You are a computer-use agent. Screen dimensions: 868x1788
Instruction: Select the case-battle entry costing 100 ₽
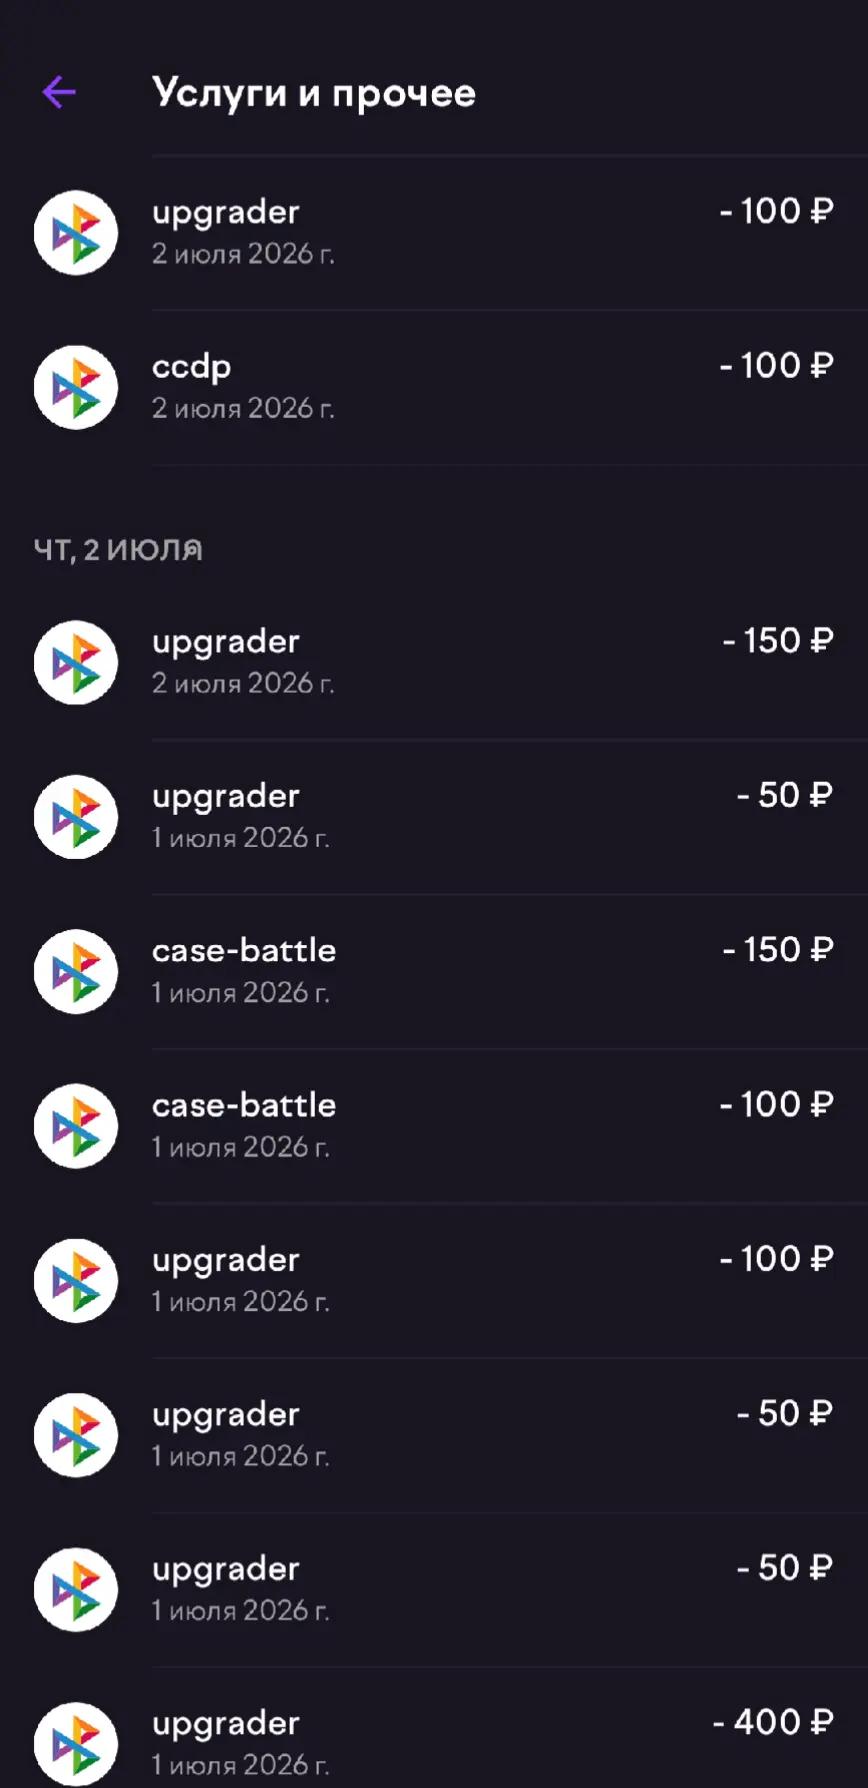[434, 1126]
